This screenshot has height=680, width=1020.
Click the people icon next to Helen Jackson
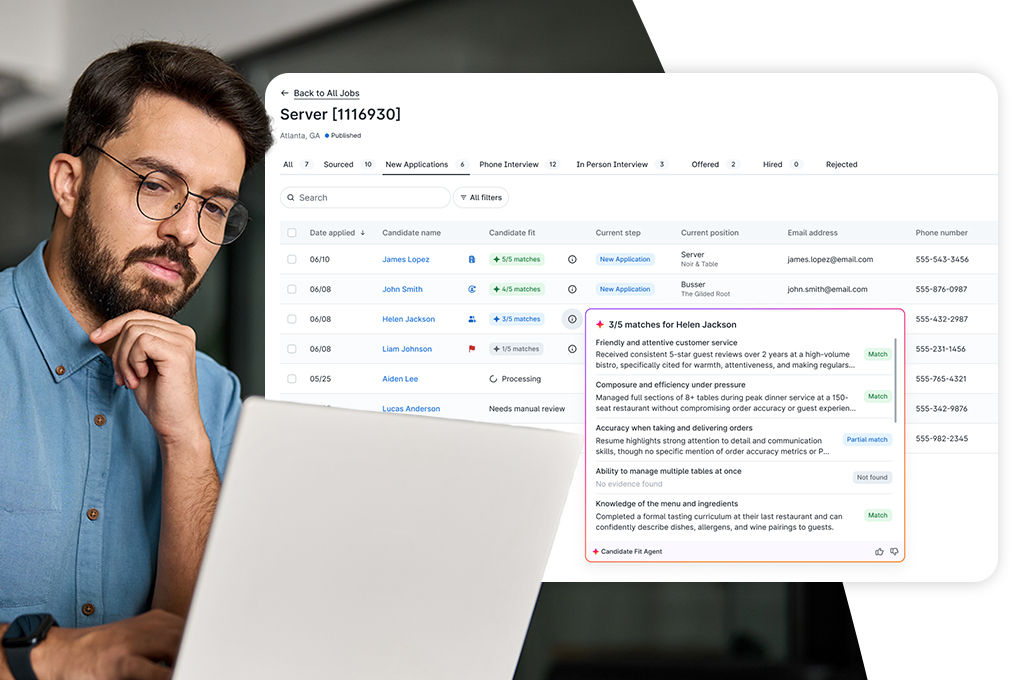(472, 320)
